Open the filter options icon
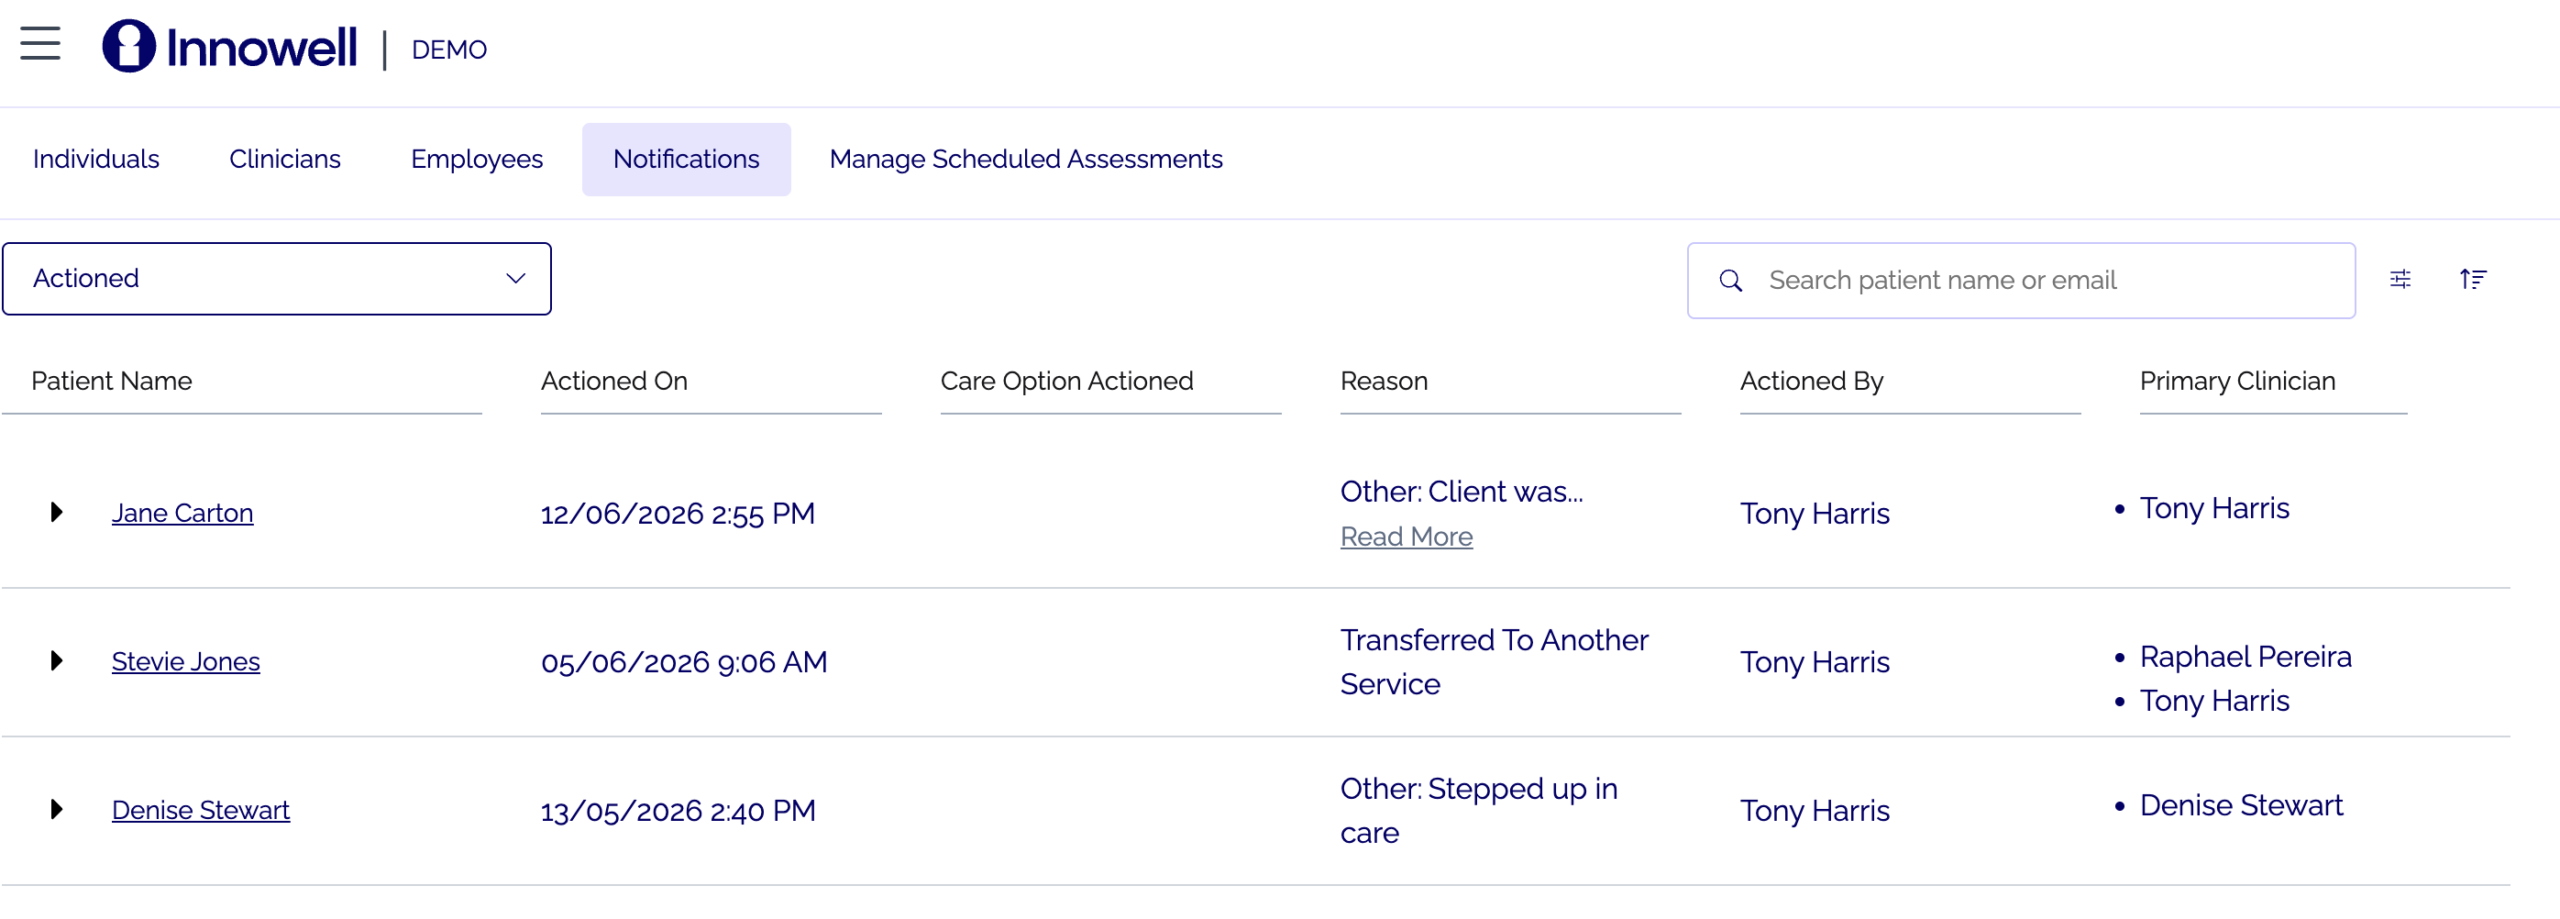2560x919 pixels. (x=2400, y=279)
